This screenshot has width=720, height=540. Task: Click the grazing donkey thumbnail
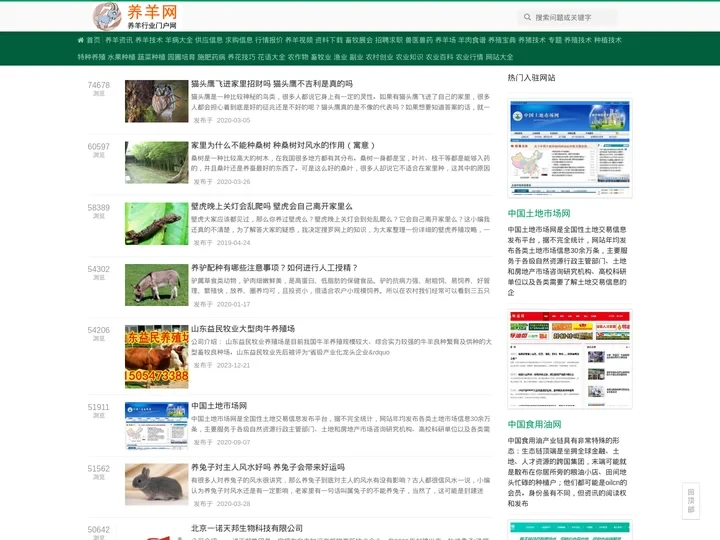tap(157, 285)
